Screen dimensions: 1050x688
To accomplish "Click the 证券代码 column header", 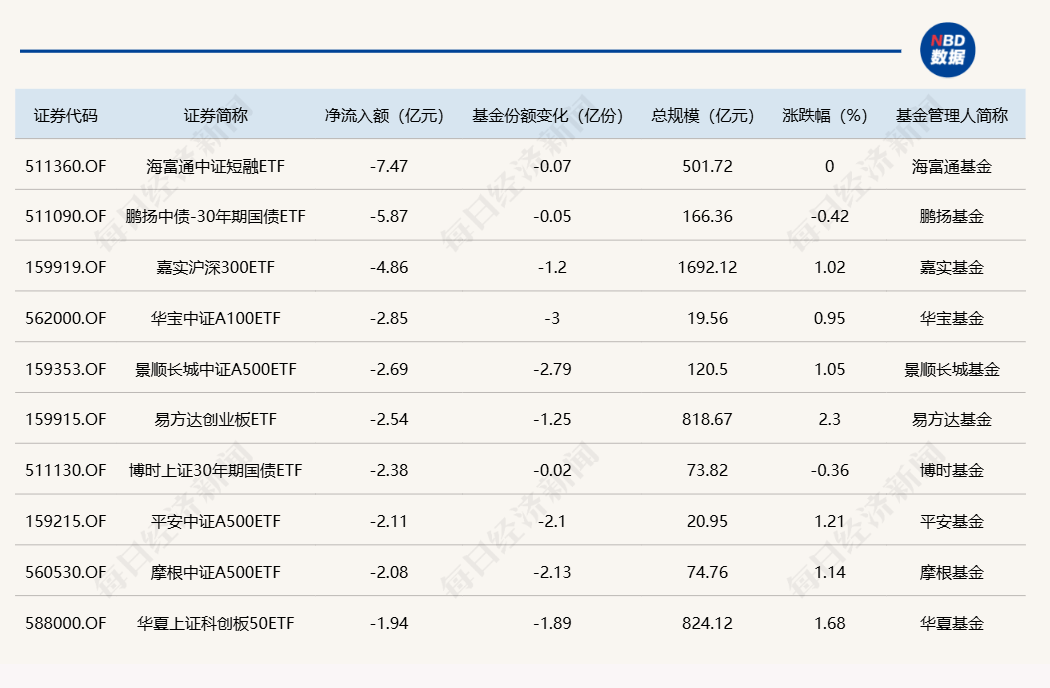I will pyautogui.click(x=66, y=116).
